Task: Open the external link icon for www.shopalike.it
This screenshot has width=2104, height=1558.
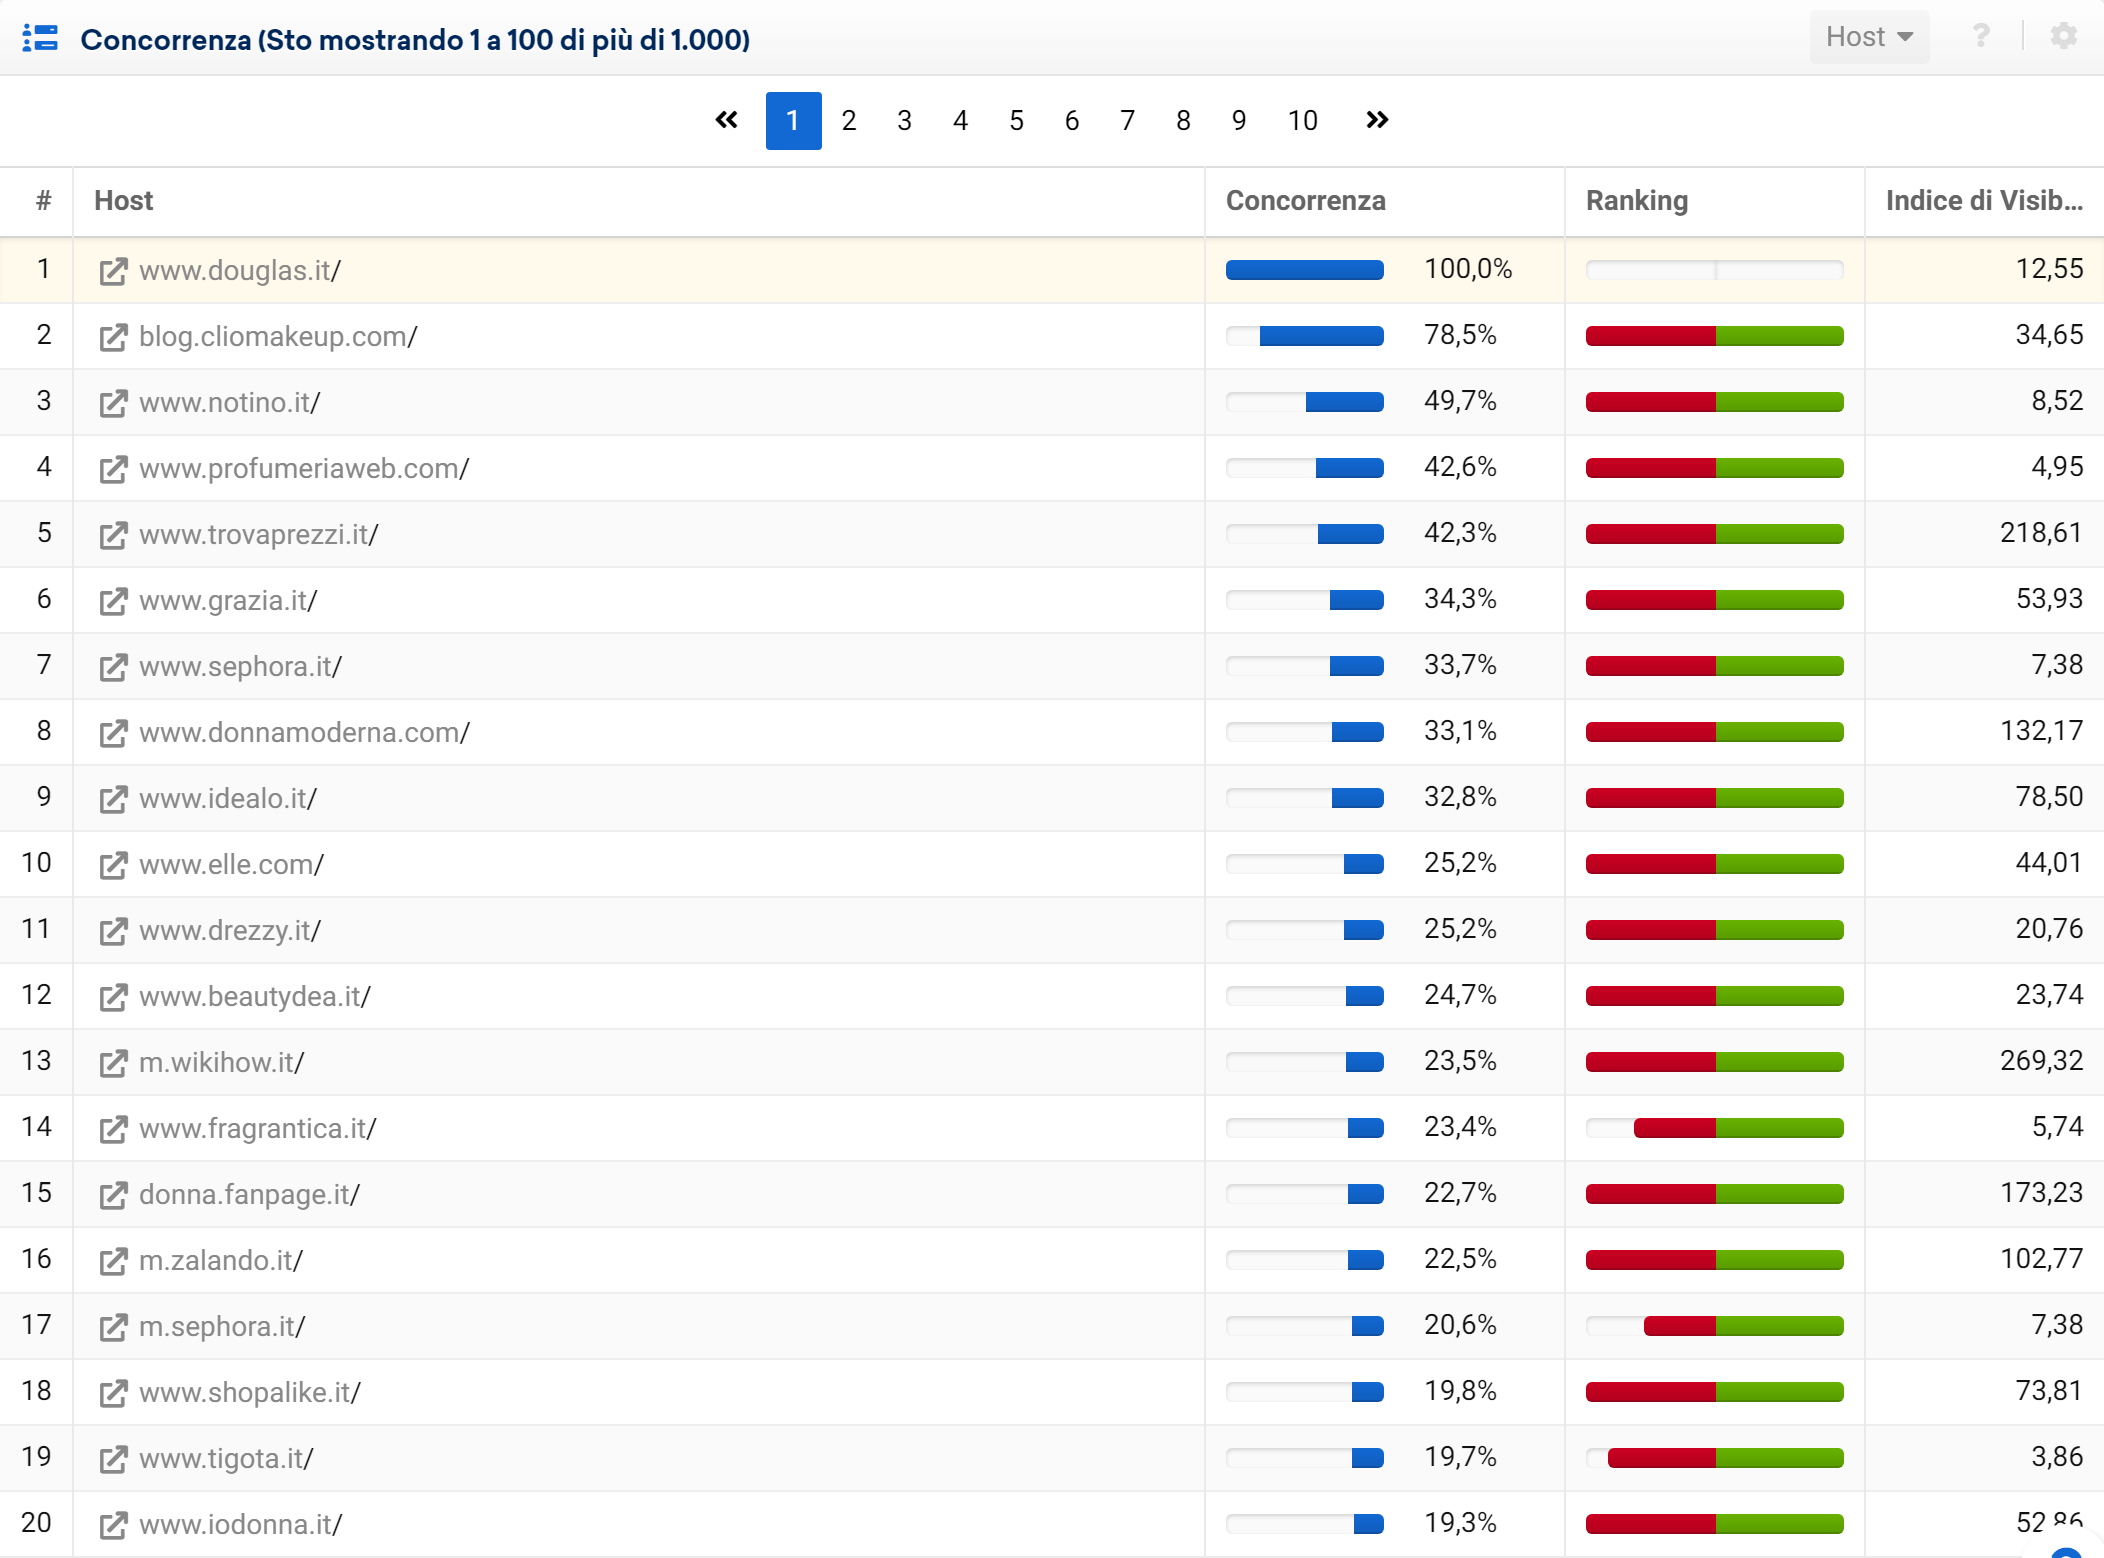Action: point(113,1393)
